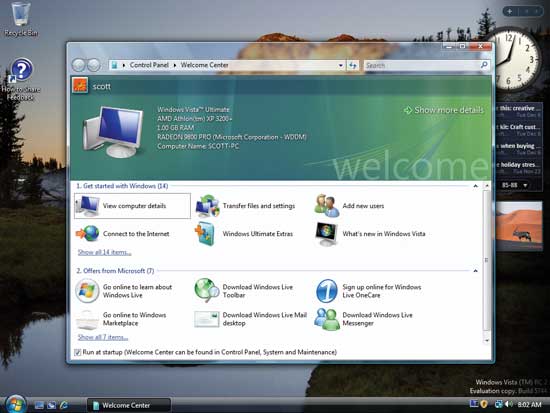Click Go online to learn about Windows Live
Viewport: 550px width, 413px height.
coord(138,291)
